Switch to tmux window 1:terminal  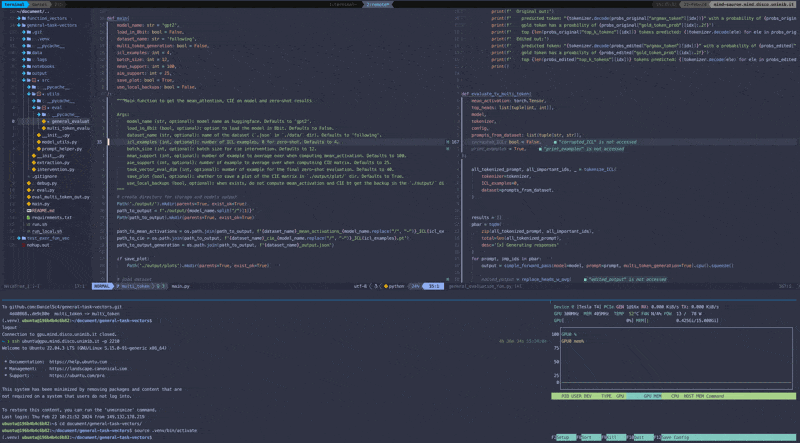(x=344, y=4)
